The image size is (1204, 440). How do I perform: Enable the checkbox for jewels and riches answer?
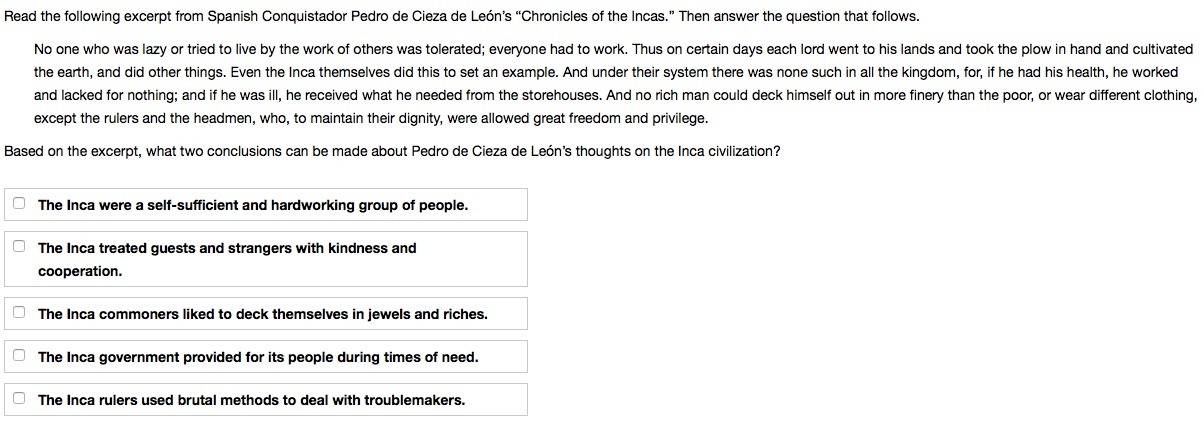pyautogui.click(x=19, y=312)
